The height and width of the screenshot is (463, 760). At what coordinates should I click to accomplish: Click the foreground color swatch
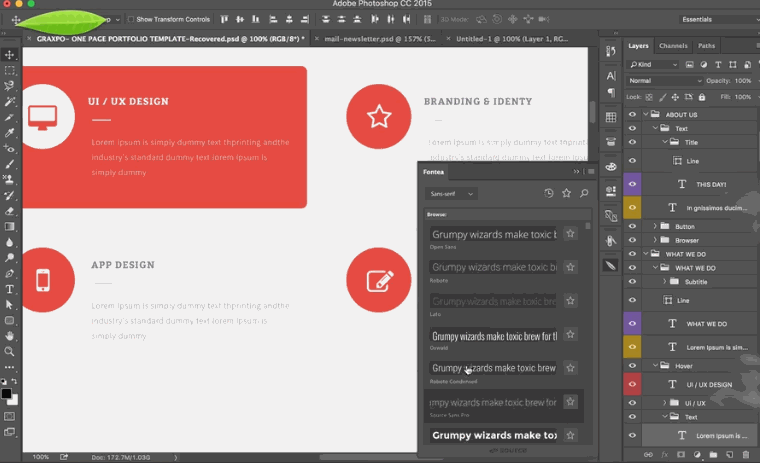pos(6,394)
